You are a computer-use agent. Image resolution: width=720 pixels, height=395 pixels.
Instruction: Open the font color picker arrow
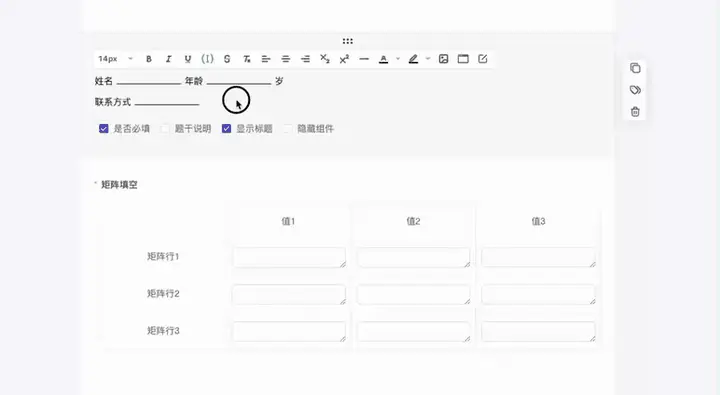tap(398, 59)
